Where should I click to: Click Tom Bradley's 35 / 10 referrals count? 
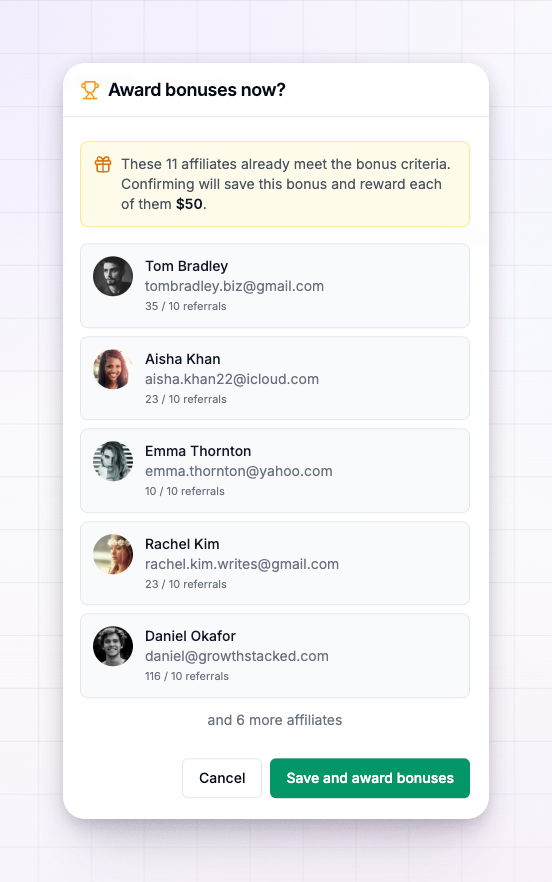(x=186, y=306)
